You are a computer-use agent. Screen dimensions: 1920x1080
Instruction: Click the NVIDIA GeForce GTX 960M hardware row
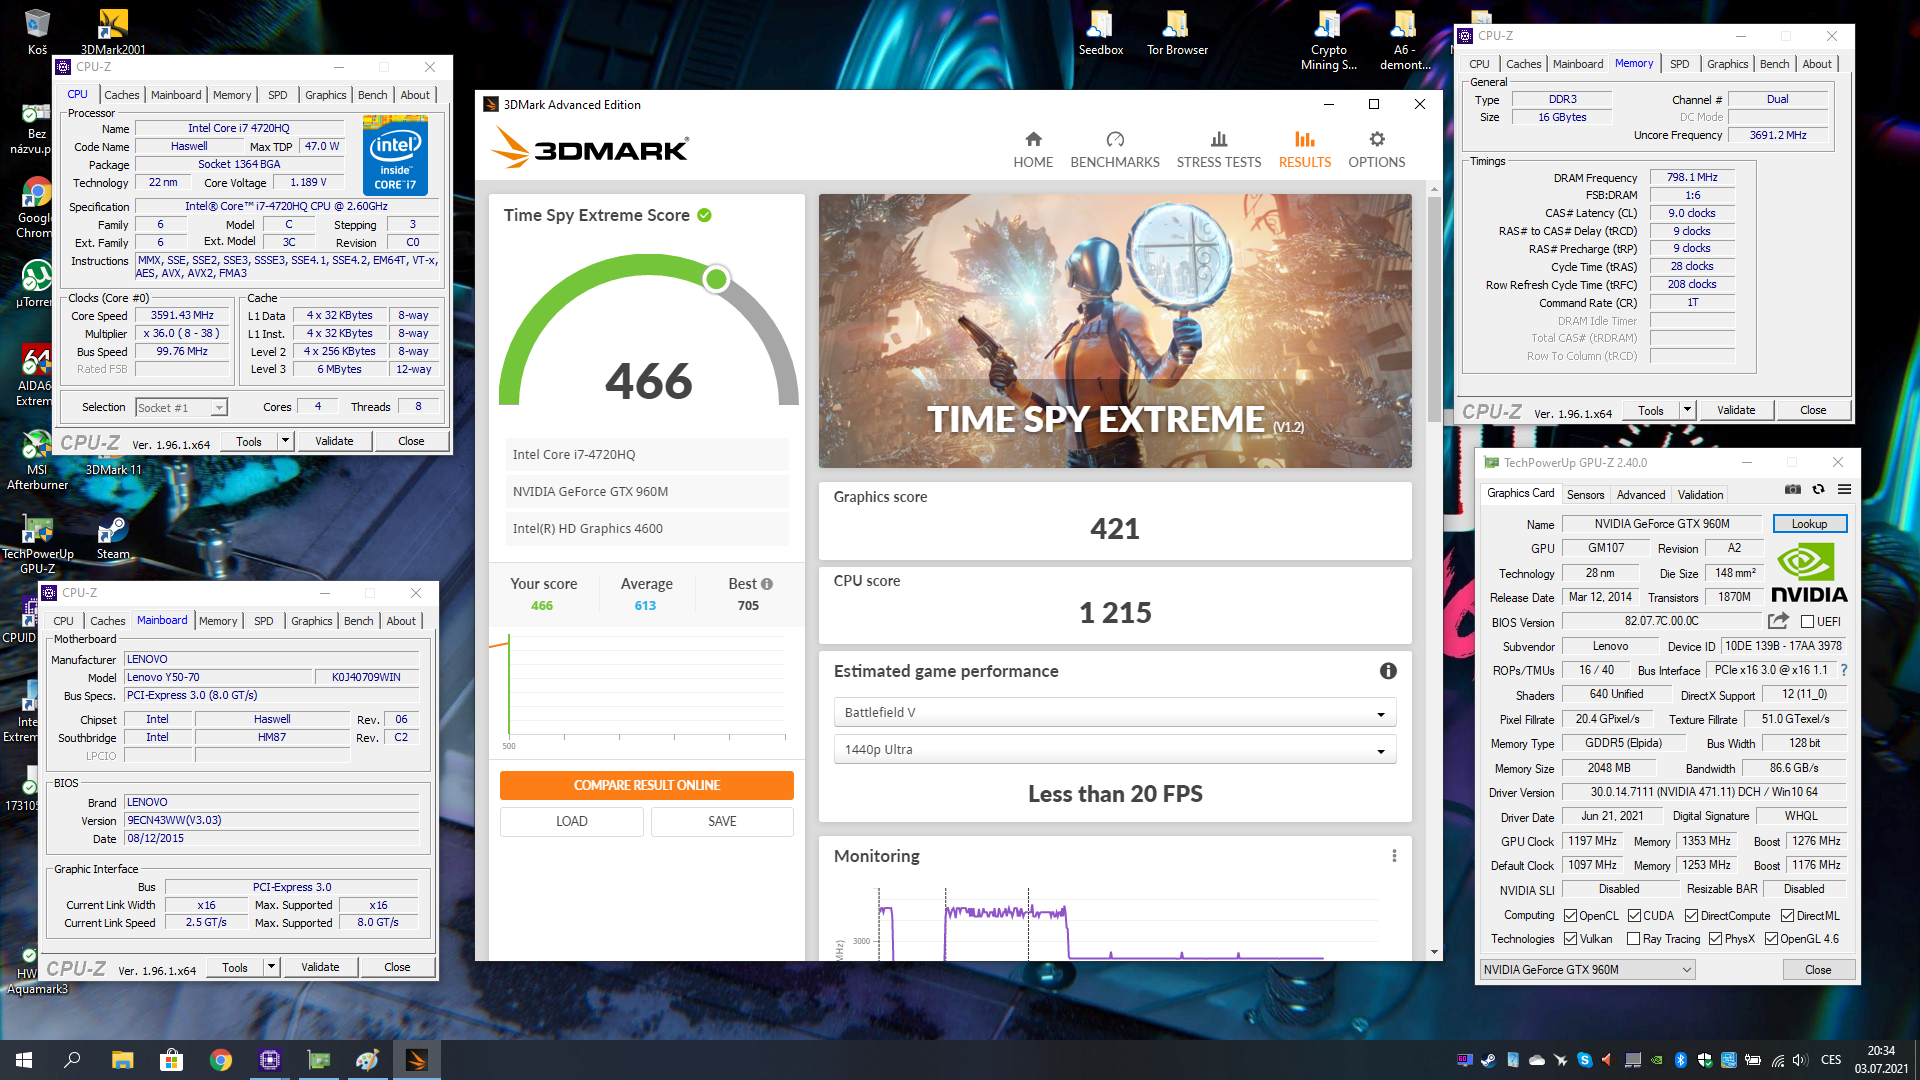[x=647, y=491]
